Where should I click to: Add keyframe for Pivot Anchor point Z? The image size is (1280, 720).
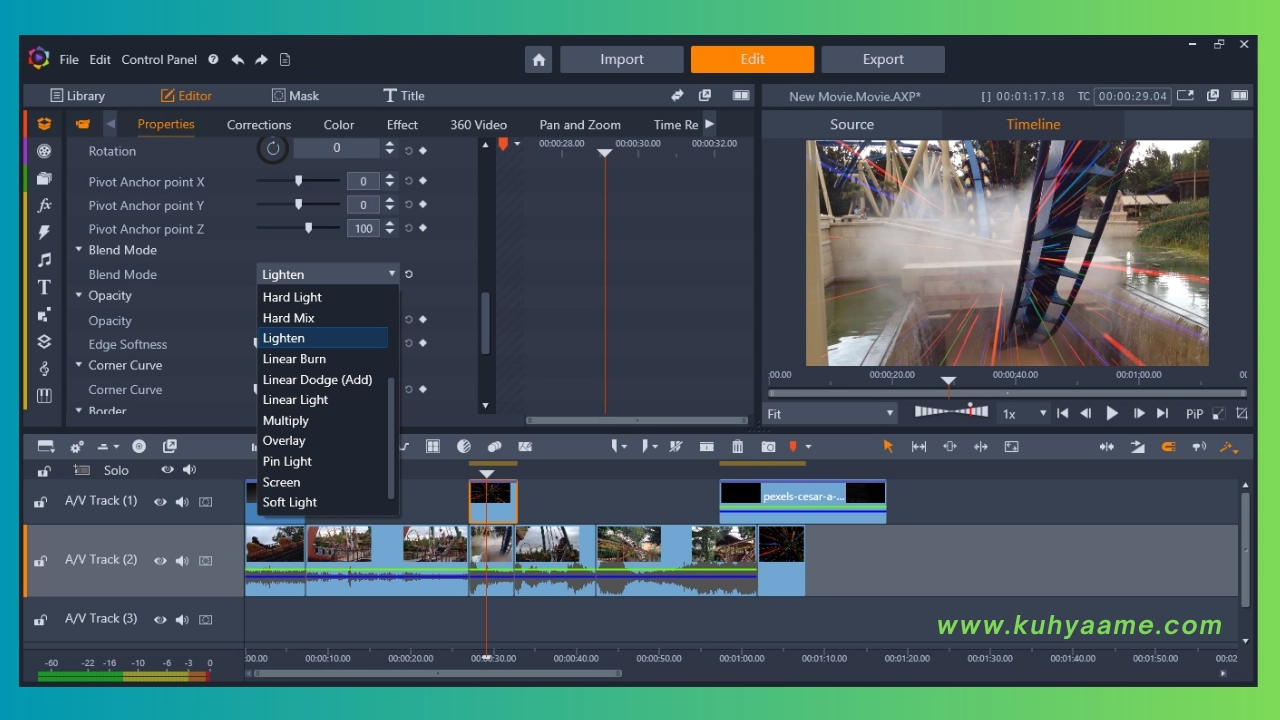[423, 228]
